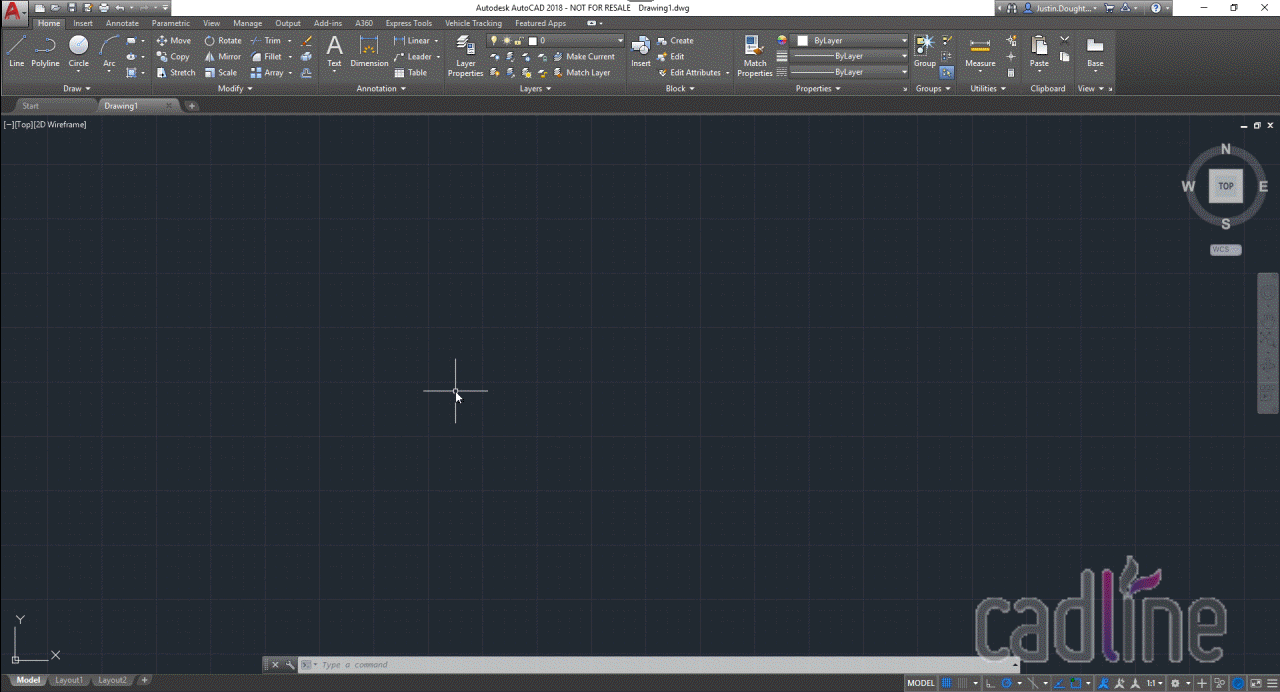Click the Insert block button
This screenshot has height=692, width=1280.
641,50
